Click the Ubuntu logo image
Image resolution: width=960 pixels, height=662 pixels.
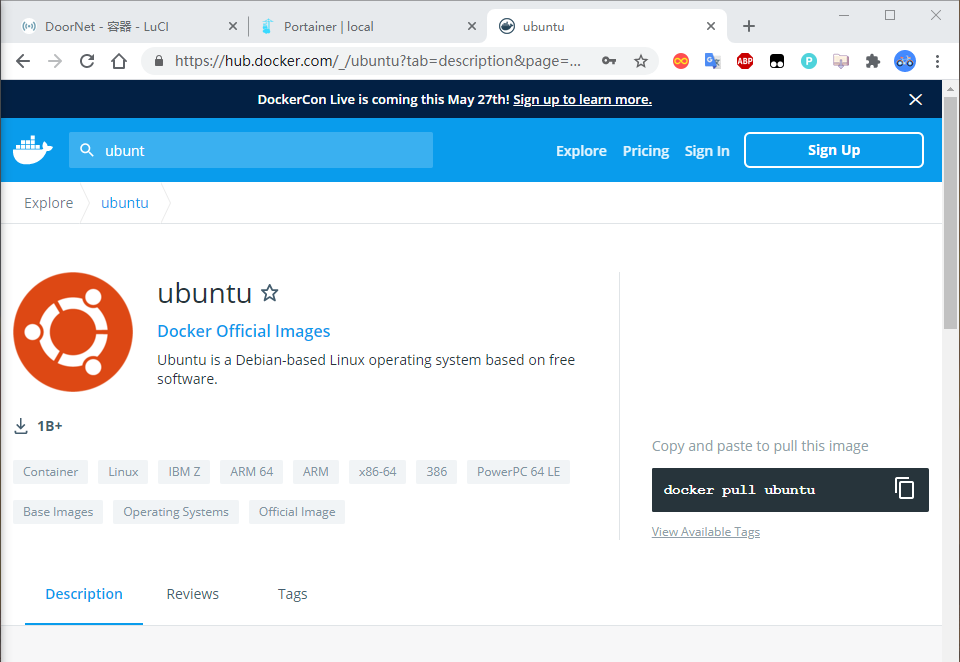pyautogui.click(x=73, y=332)
